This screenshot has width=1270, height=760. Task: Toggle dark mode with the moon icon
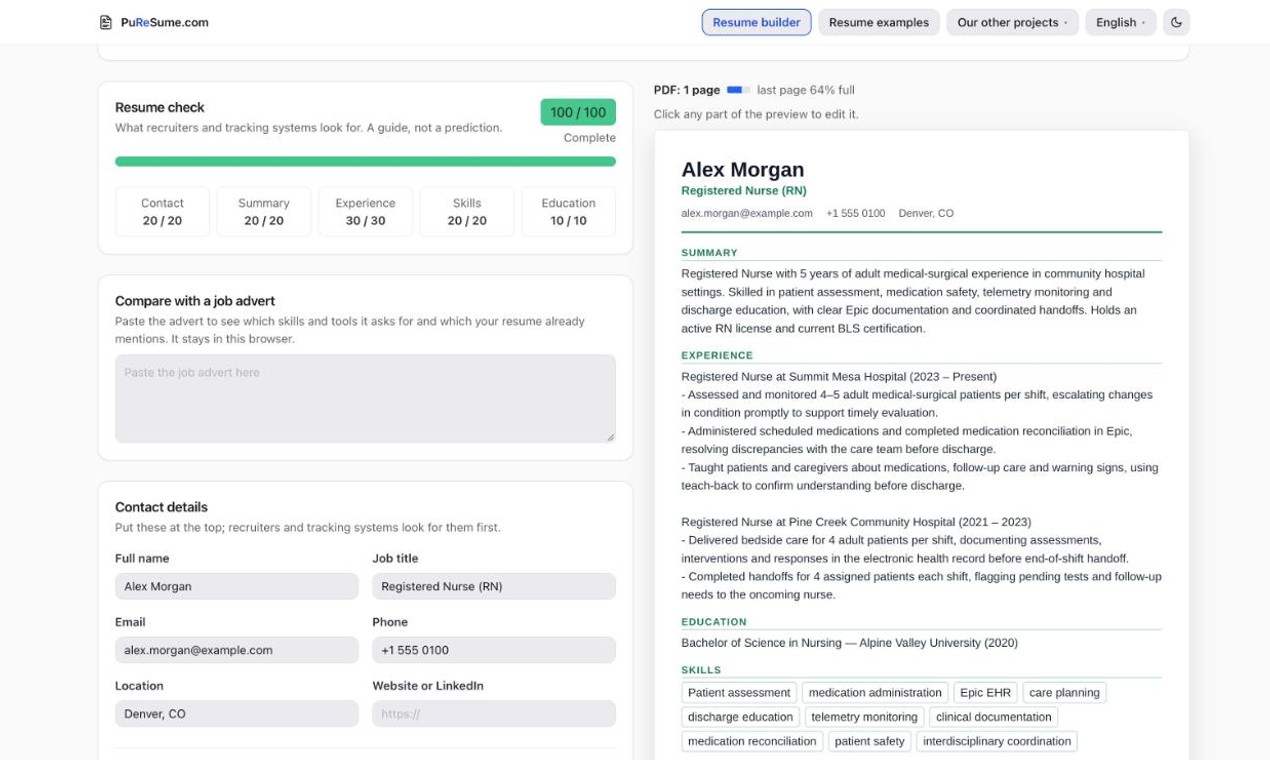click(1176, 22)
